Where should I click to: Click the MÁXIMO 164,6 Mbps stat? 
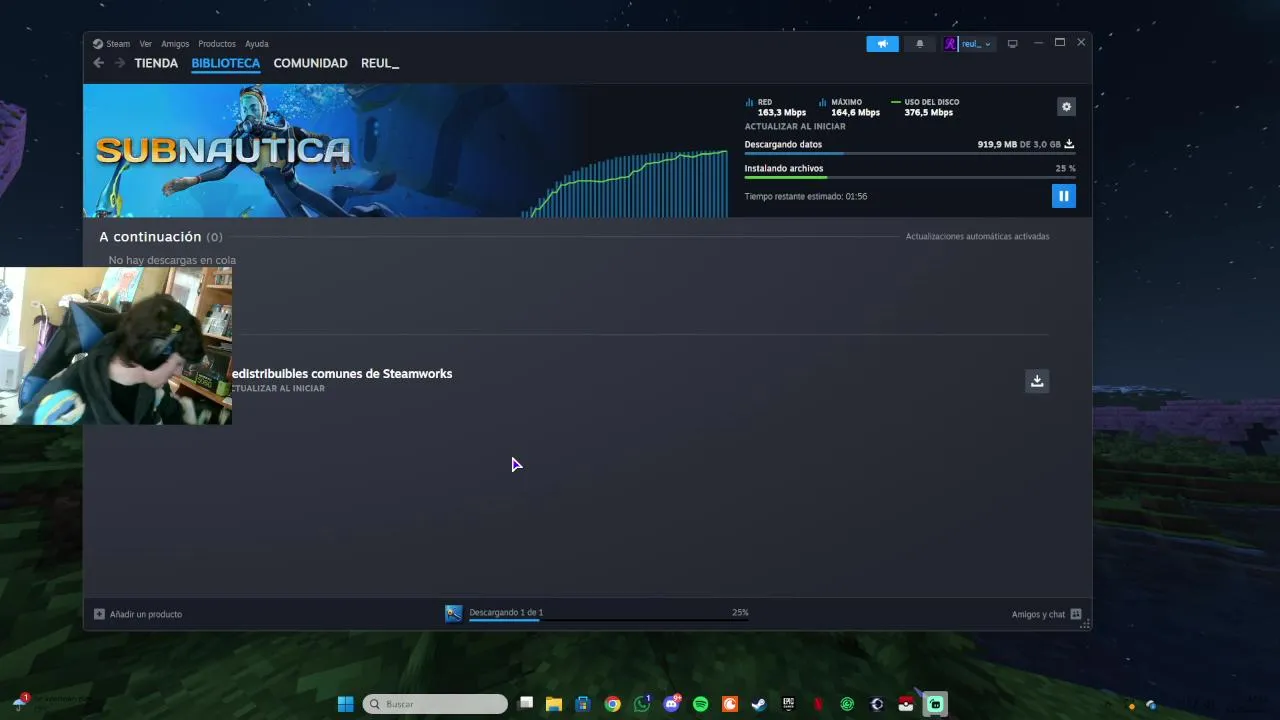click(x=849, y=107)
